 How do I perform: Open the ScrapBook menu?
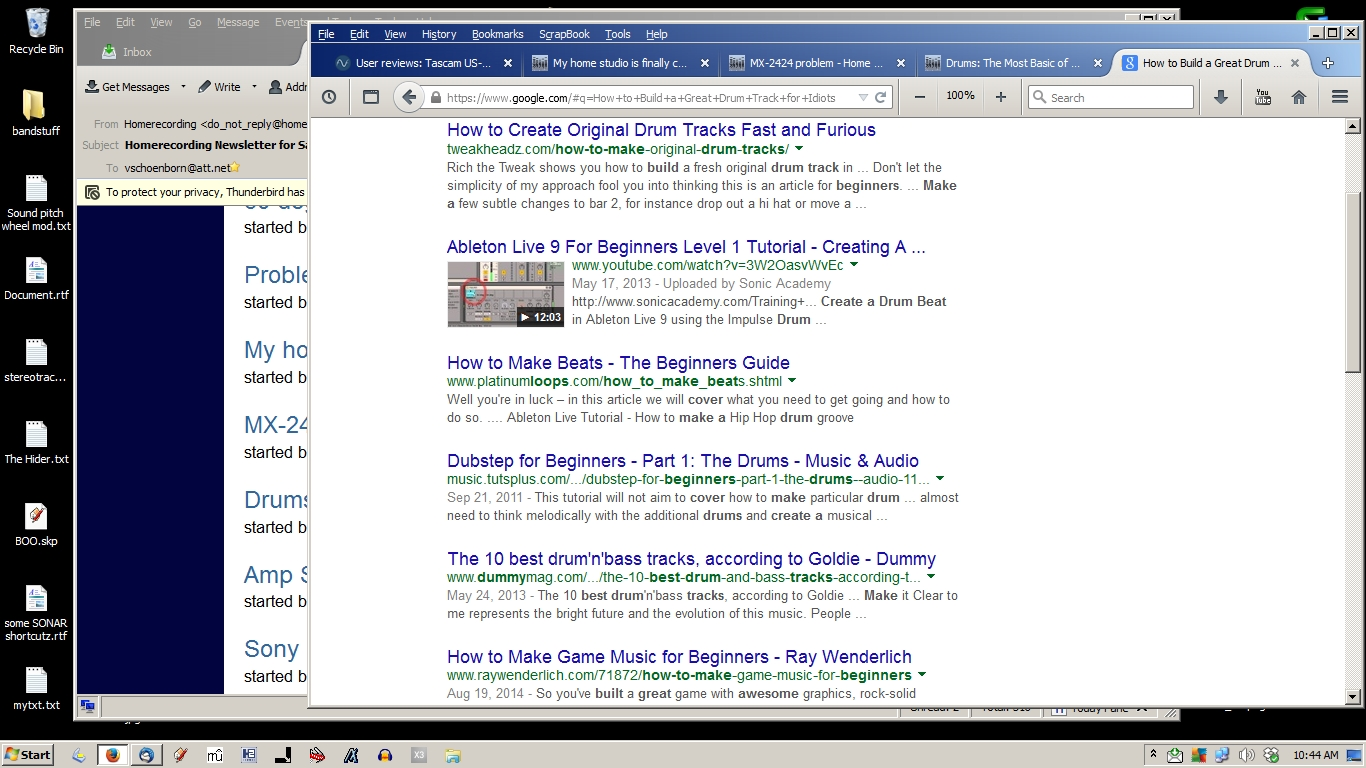tap(564, 34)
